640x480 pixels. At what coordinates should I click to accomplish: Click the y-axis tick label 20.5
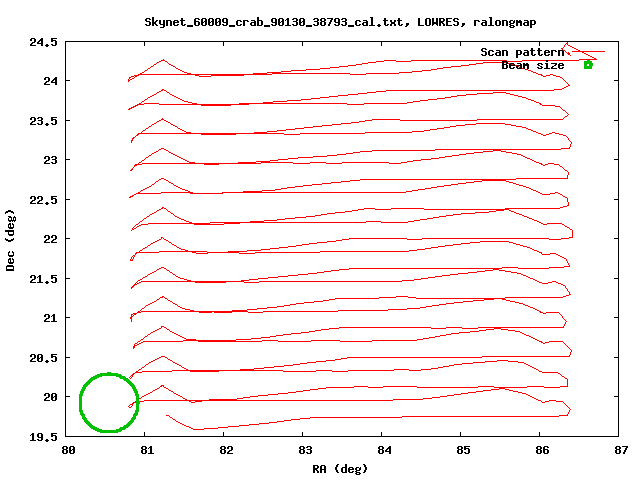[x=43, y=358]
